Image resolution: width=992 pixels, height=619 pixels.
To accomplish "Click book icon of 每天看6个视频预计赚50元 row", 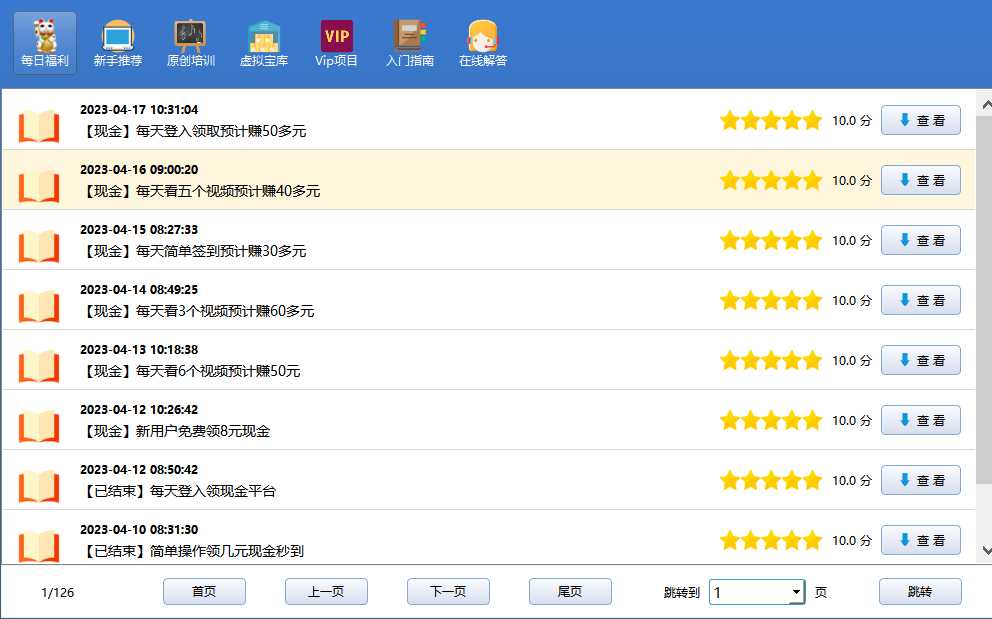I will (x=39, y=366).
